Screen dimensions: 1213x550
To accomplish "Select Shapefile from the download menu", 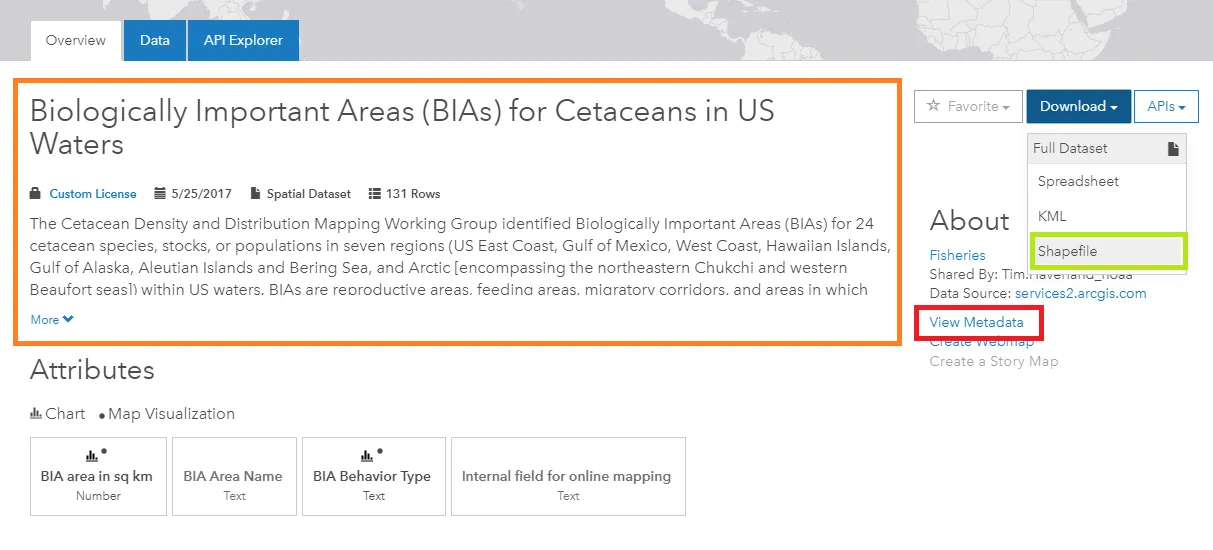I will point(1067,251).
